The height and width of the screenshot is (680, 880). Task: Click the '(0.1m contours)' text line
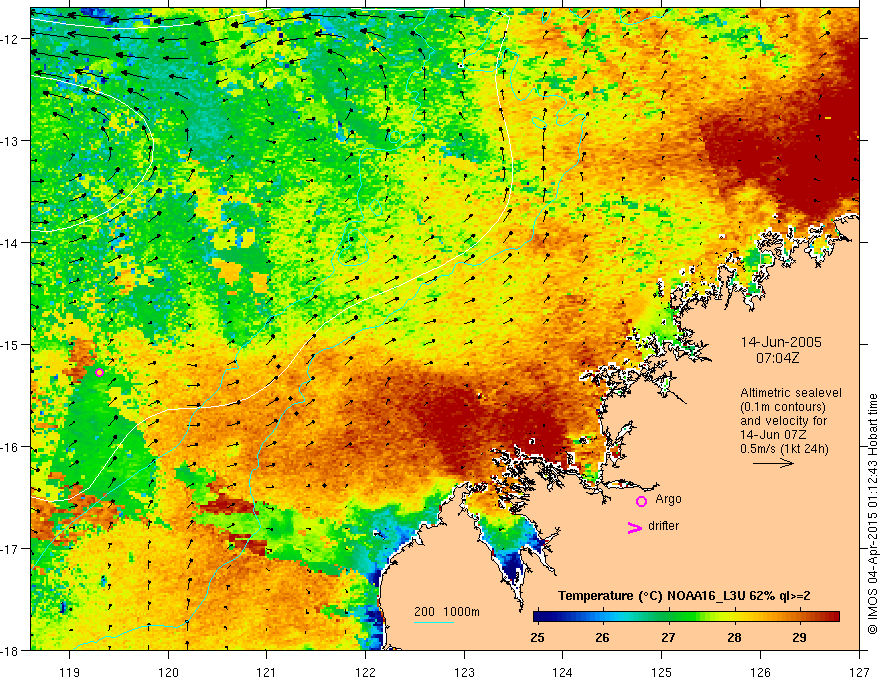tap(783, 407)
